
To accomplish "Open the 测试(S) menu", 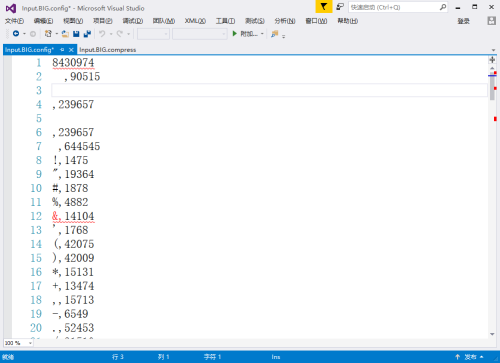I will pos(255,21).
